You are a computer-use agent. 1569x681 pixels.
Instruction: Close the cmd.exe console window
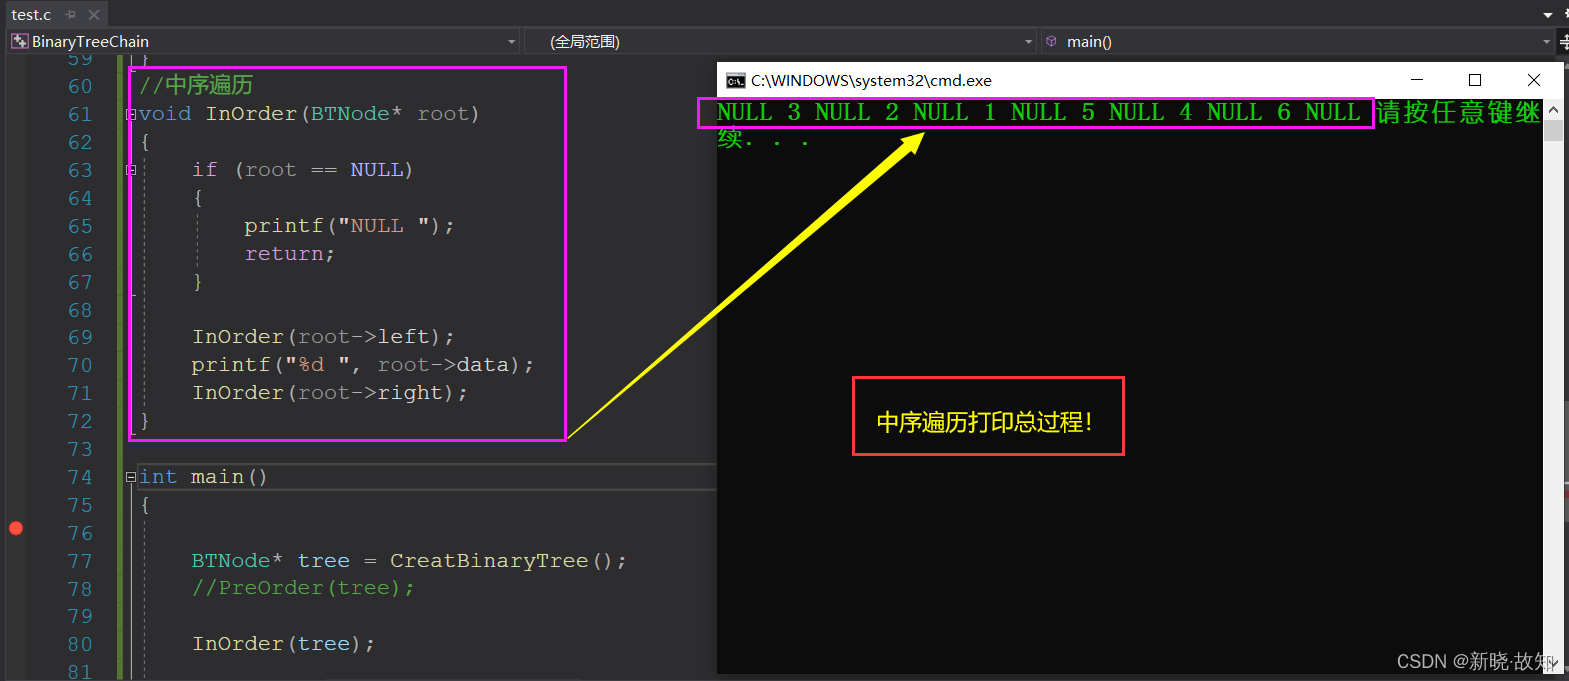(x=1534, y=80)
